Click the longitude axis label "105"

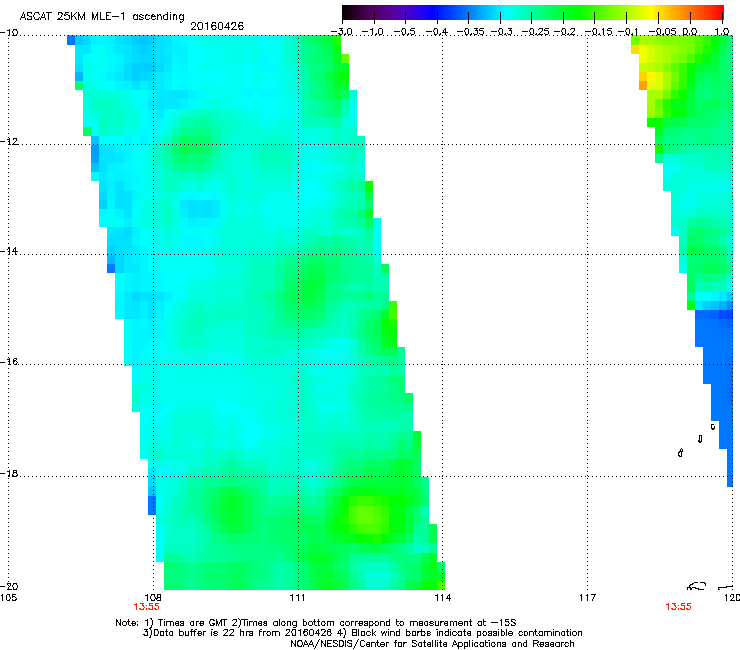8,598
